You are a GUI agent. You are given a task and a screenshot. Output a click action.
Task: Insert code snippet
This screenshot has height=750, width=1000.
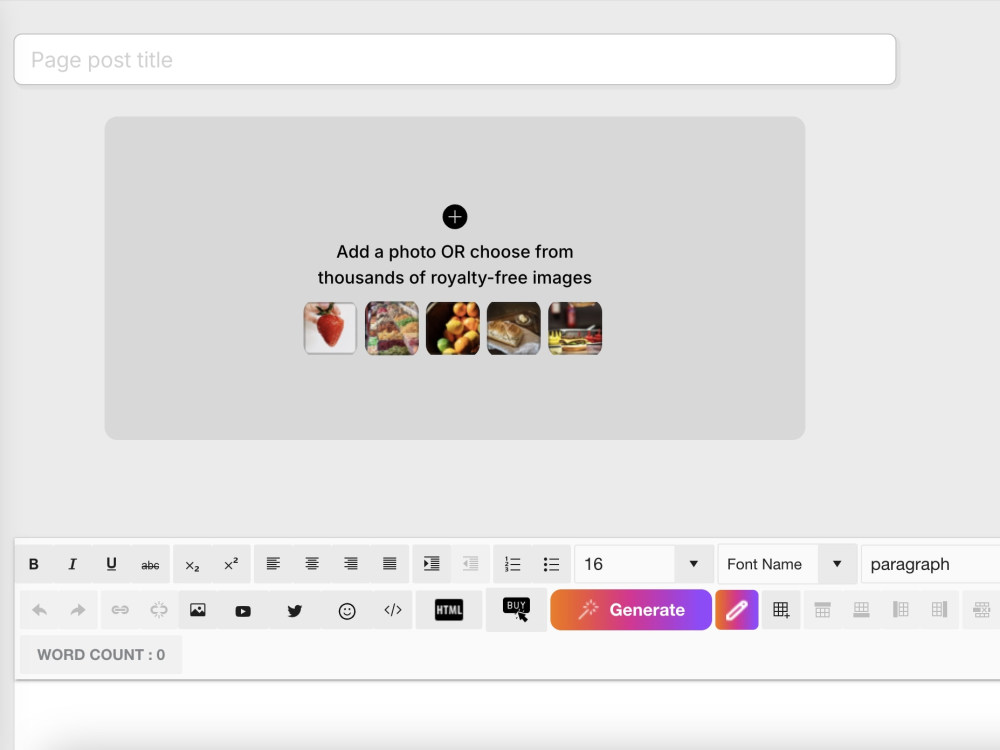click(393, 610)
